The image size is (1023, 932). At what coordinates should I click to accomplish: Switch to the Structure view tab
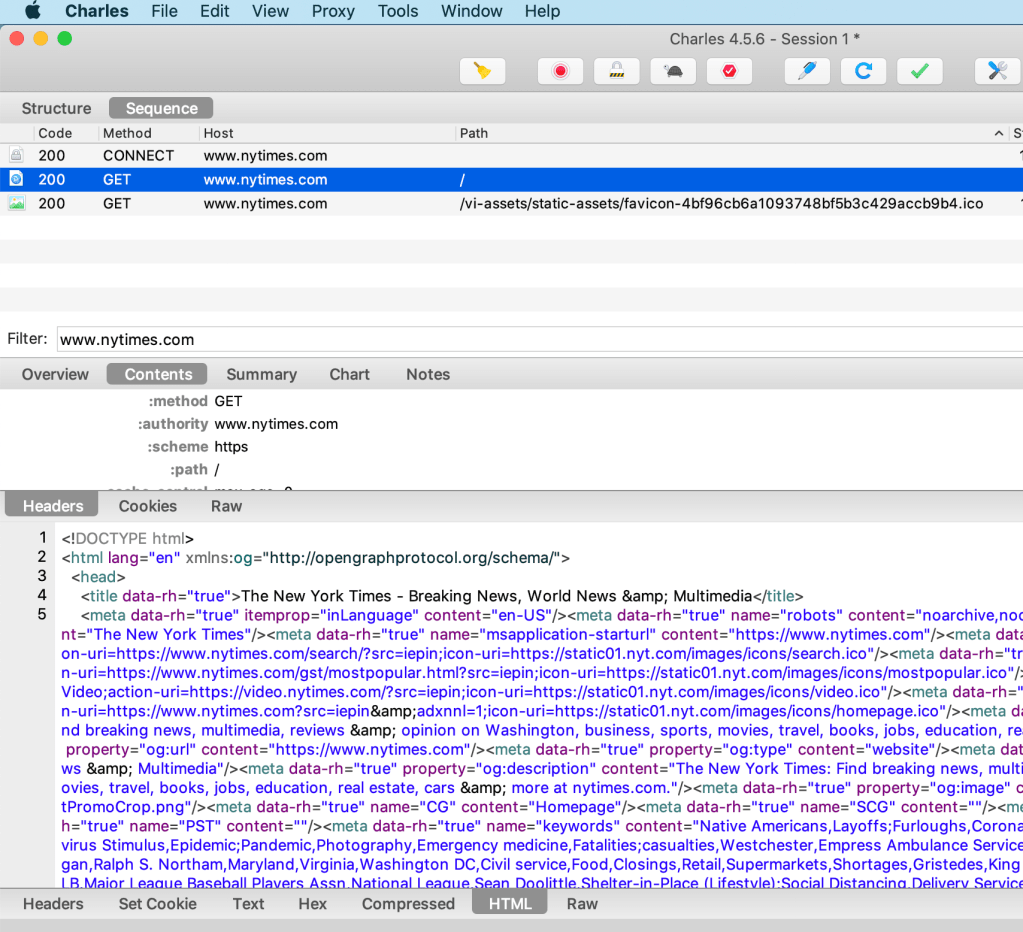pyautogui.click(x=56, y=108)
